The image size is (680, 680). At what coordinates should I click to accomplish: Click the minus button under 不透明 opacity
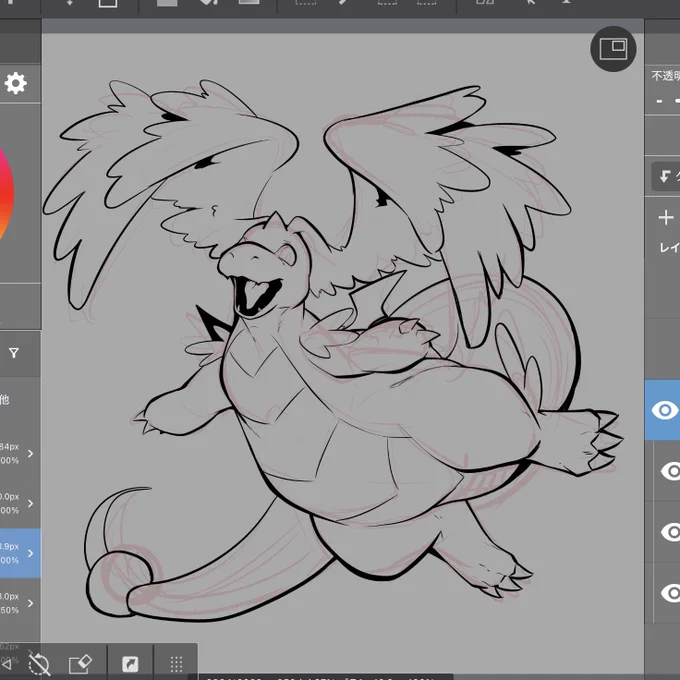click(660, 102)
